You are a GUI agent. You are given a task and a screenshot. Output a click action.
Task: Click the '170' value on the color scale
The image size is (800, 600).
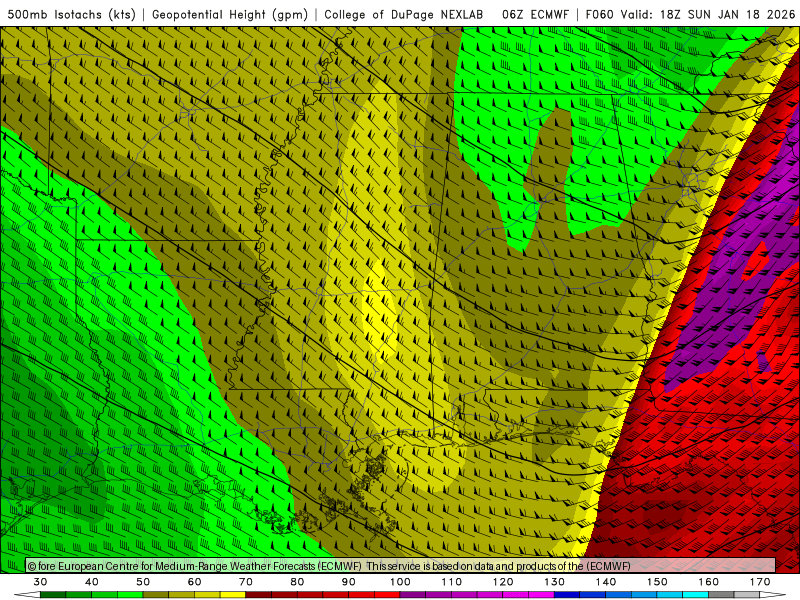pos(760,582)
